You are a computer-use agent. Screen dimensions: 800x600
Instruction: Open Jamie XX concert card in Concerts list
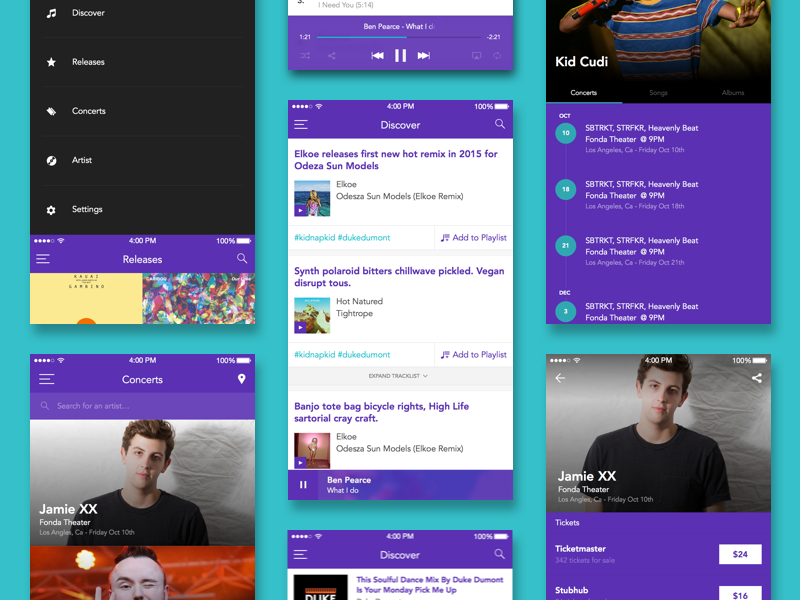coord(142,483)
